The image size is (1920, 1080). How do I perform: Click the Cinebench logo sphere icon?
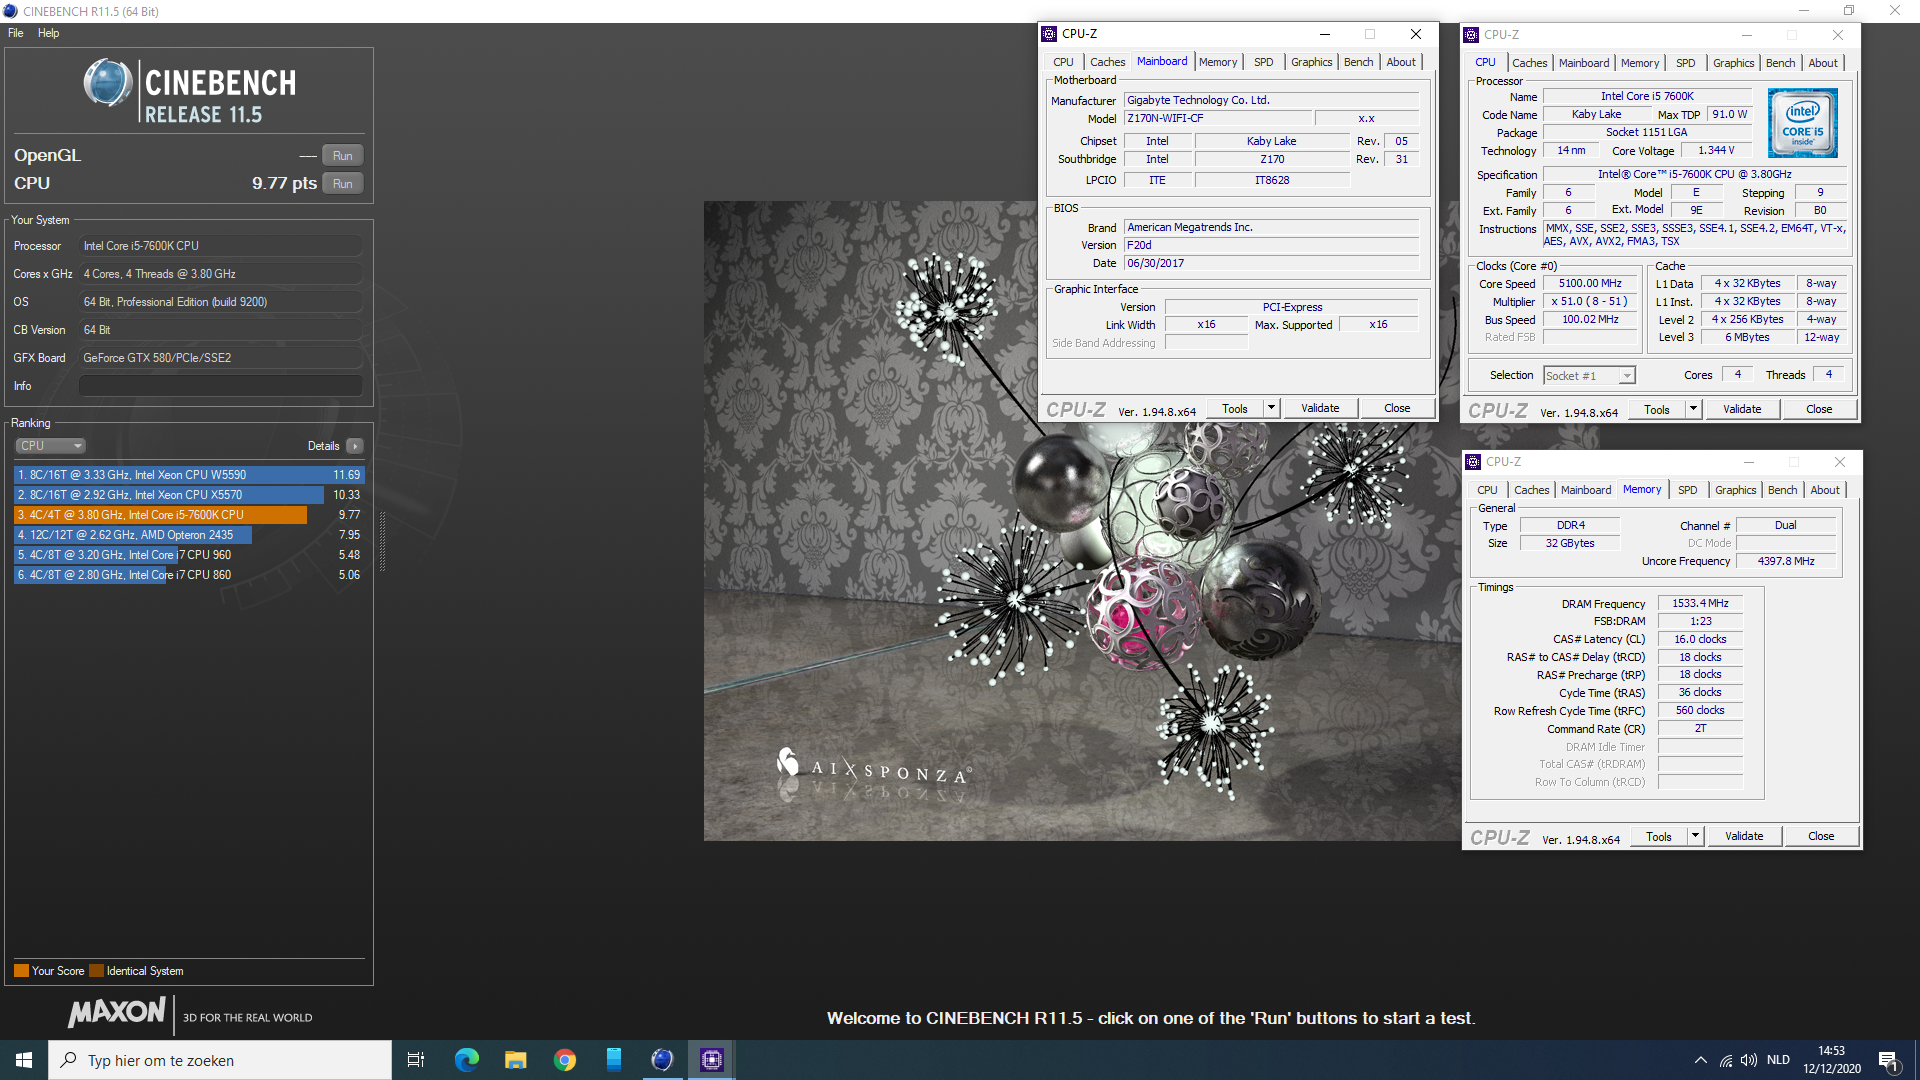pyautogui.click(x=108, y=83)
